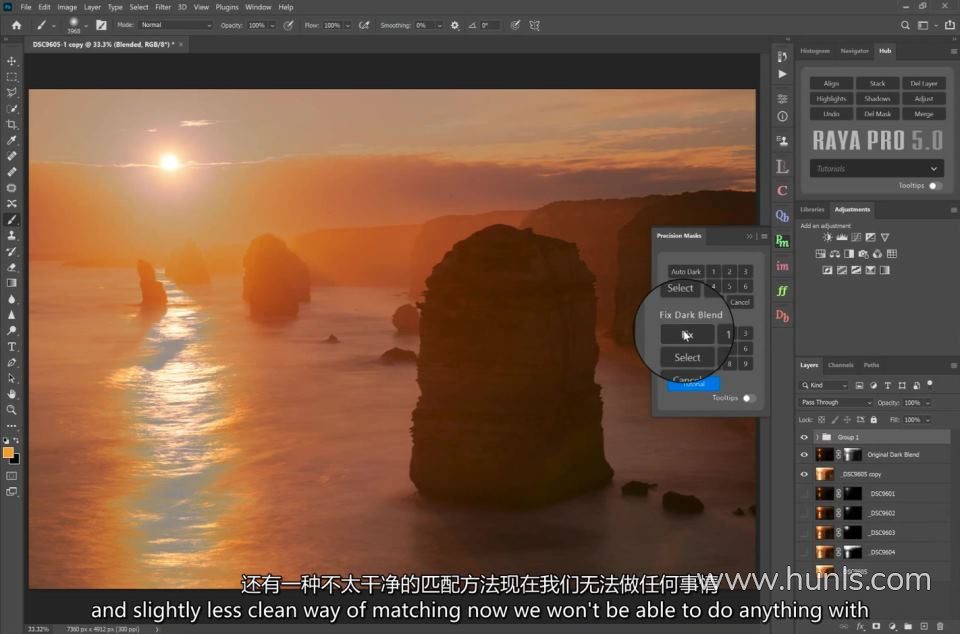The height and width of the screenshot is (634, 960).
Task: Select the Move tool
Action: point(12,61)
